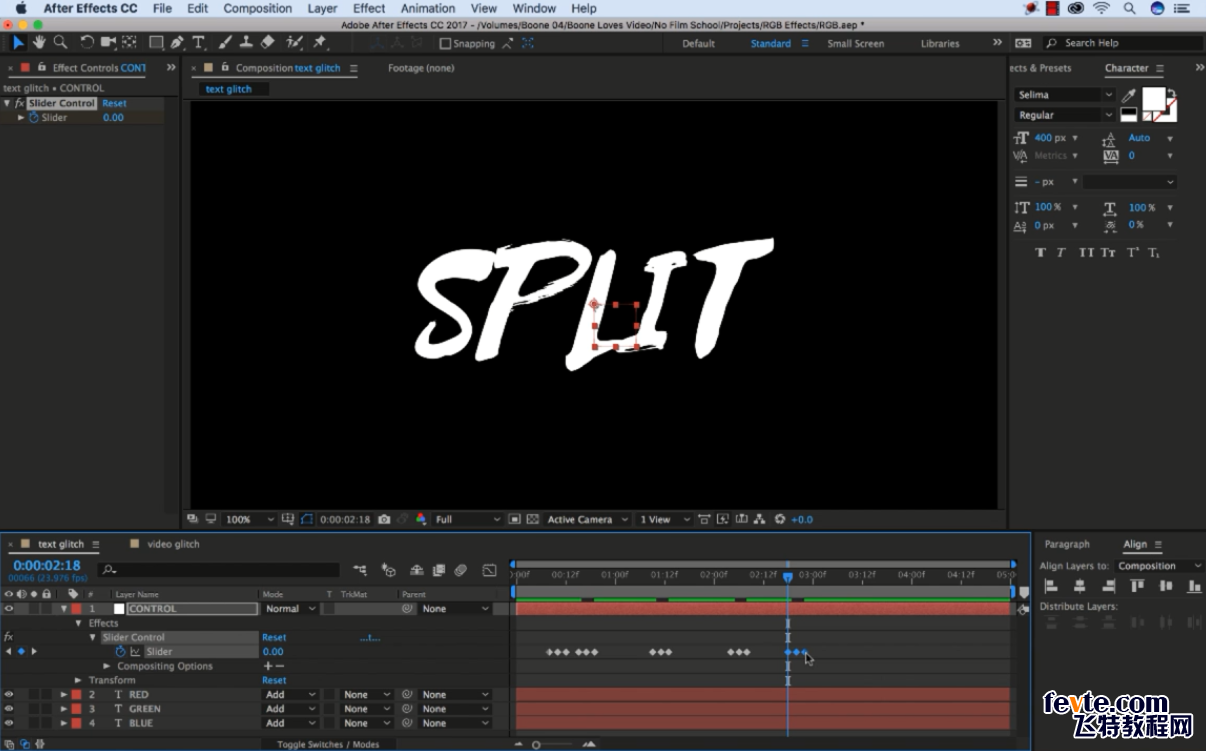1206x751 pixels.
Task: Take a snapshot with camera icon
Action: [384, 519]
